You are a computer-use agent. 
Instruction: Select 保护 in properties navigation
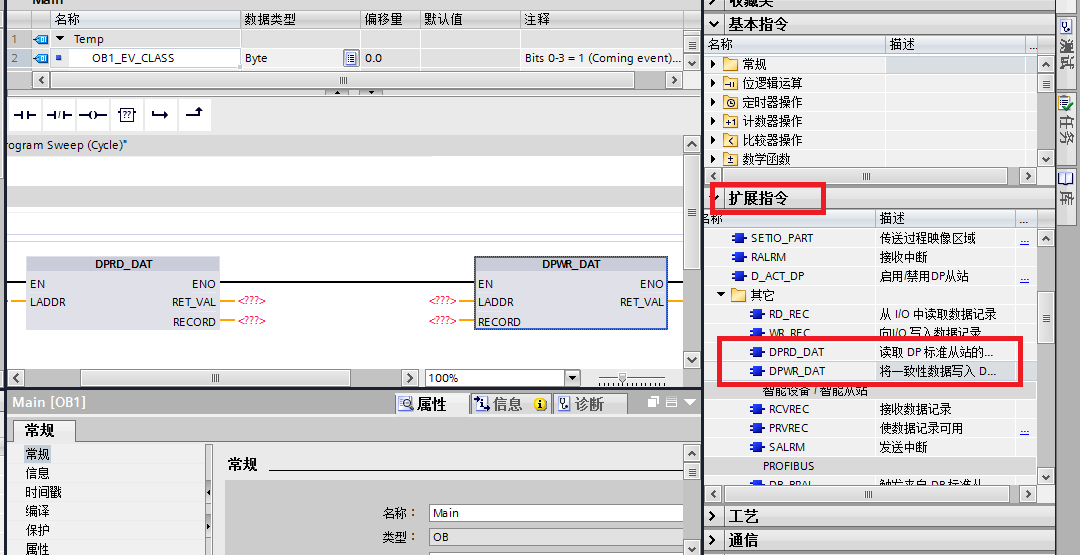point(37,530)
